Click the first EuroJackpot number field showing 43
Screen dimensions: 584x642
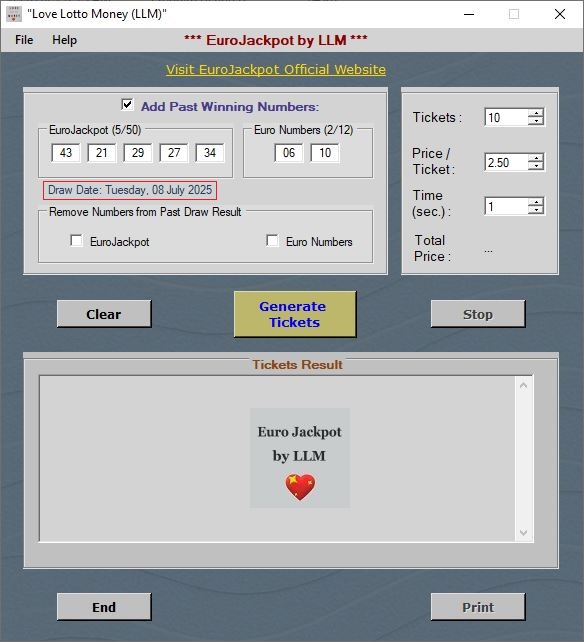[66, 153]
